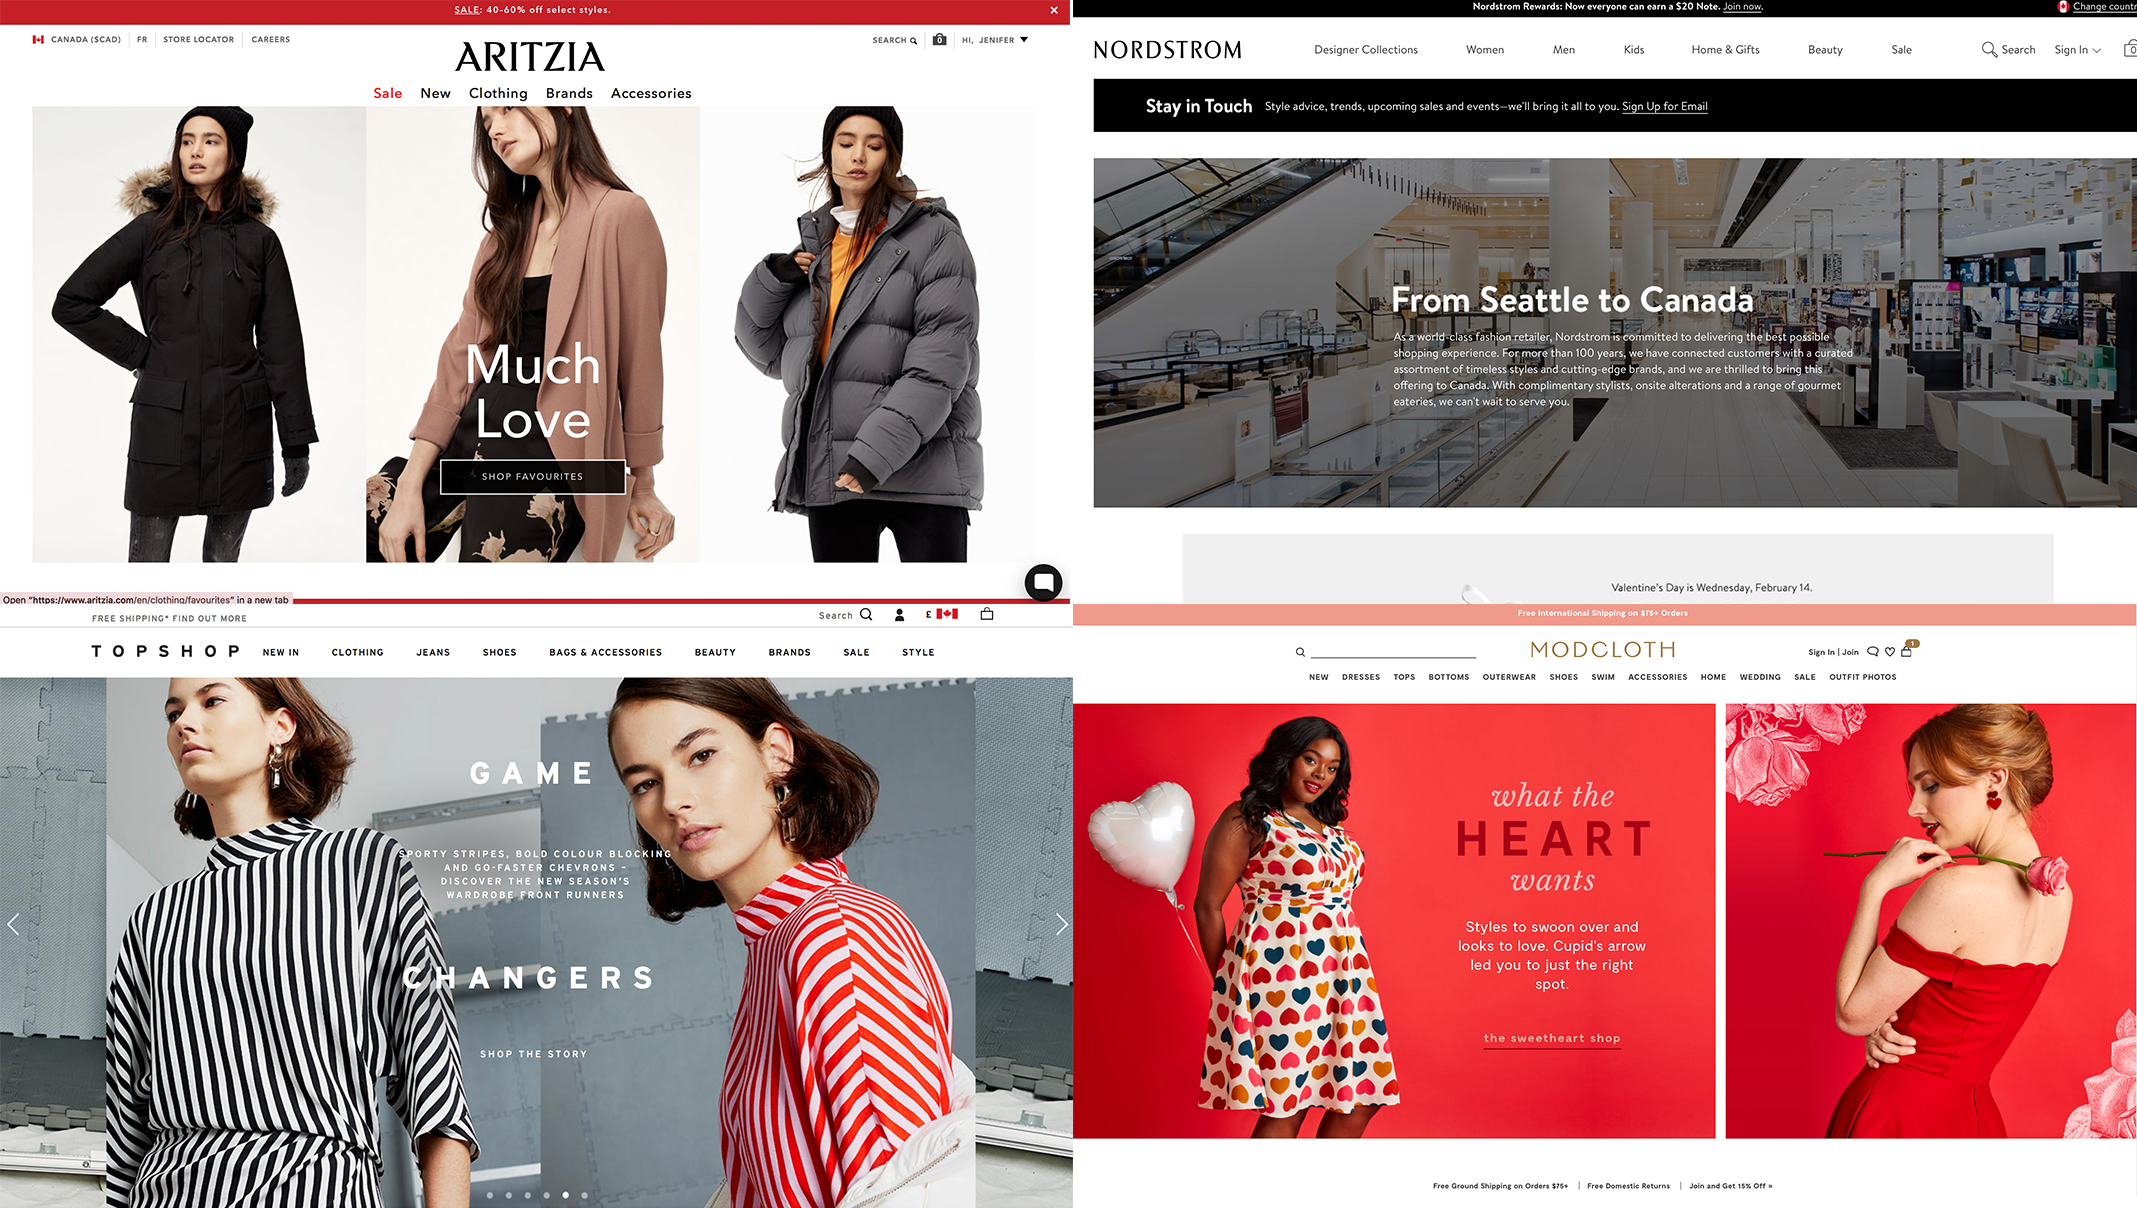The height and width of the screenshot is (1208, 2137).
Task: Click grey puffer jacket model image
Action: click(x=867, y=334)
